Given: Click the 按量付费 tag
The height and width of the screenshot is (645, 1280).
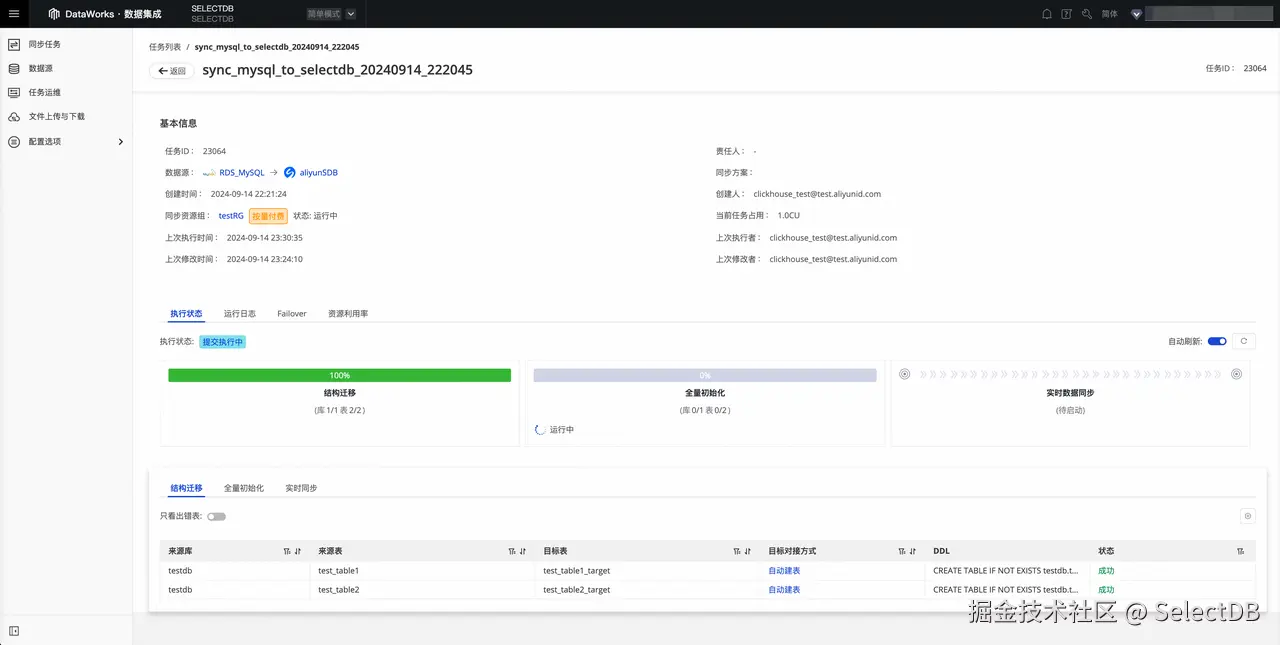Looking at the screenshot, I should pyautogui.click(x=268, y=216).
